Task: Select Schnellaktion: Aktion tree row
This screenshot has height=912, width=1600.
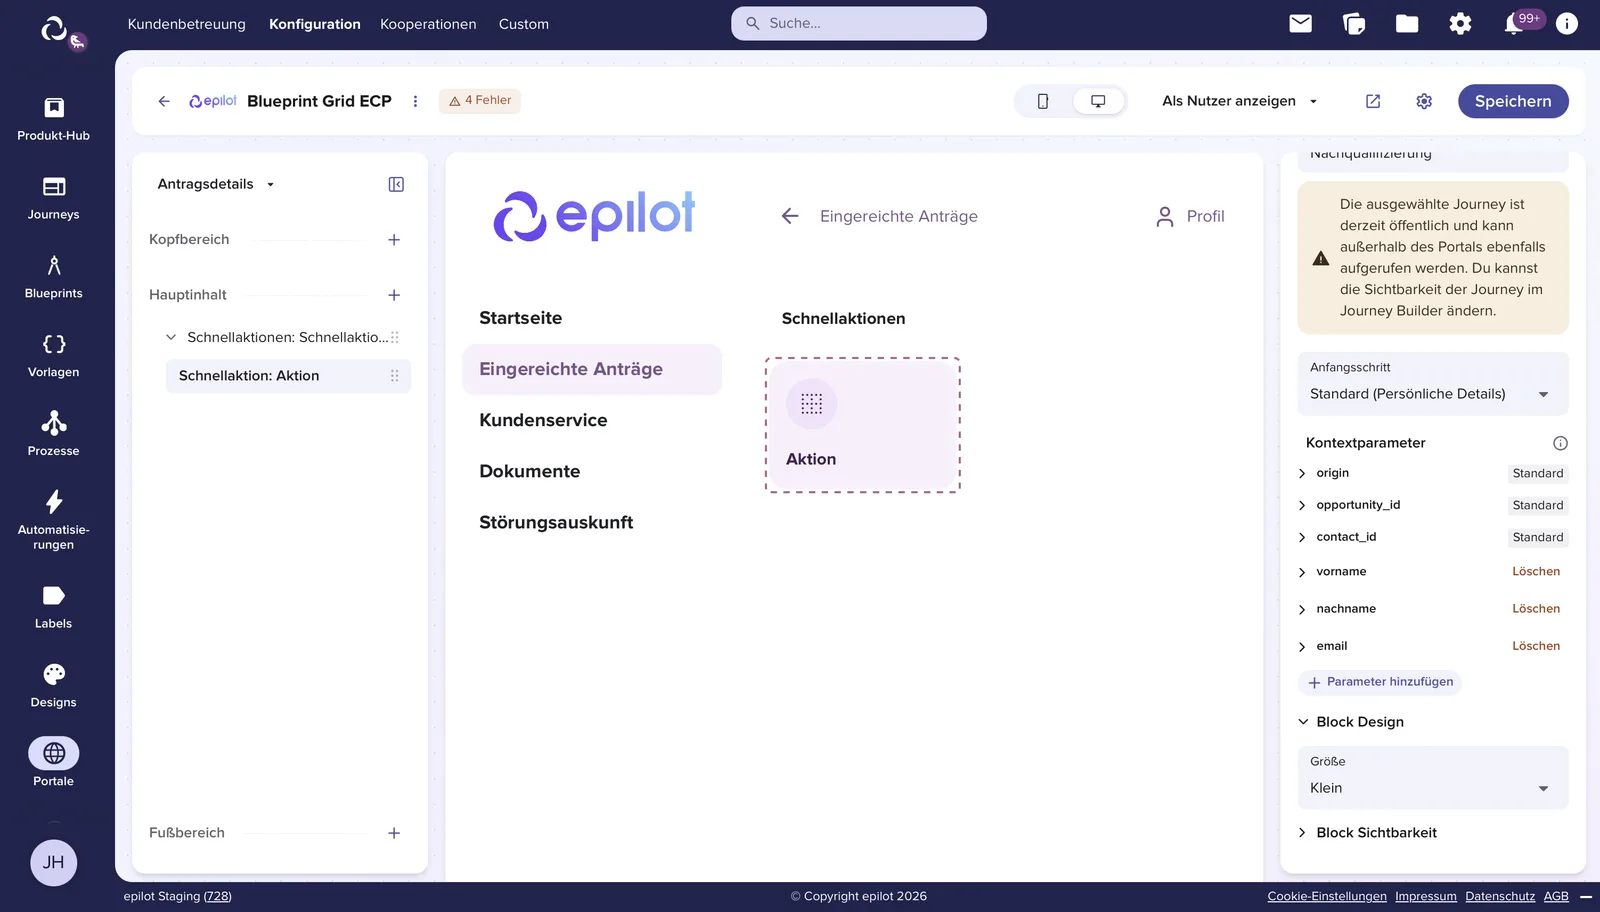Action: [288, 376]
